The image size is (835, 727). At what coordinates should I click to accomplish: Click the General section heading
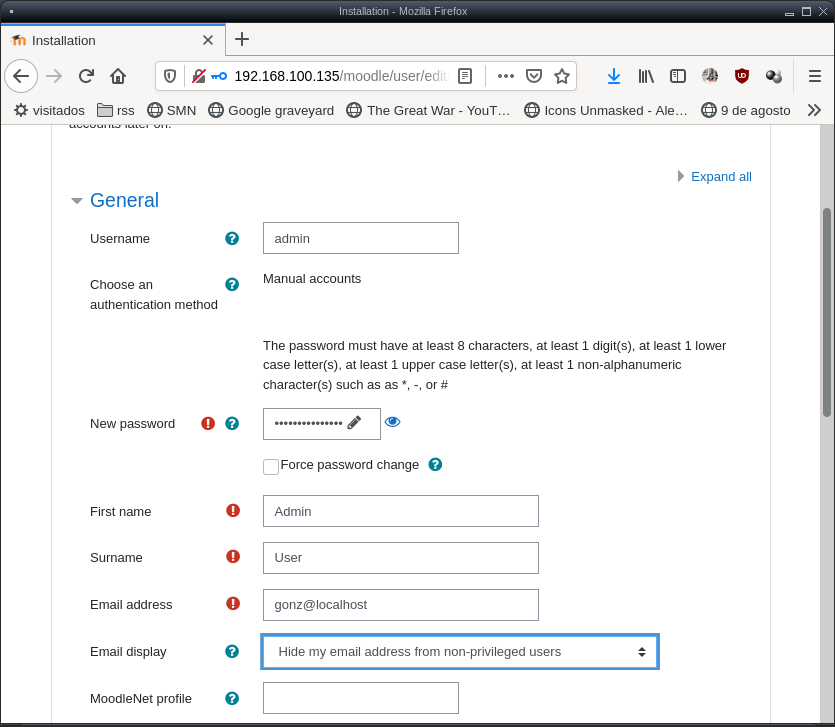124,200
